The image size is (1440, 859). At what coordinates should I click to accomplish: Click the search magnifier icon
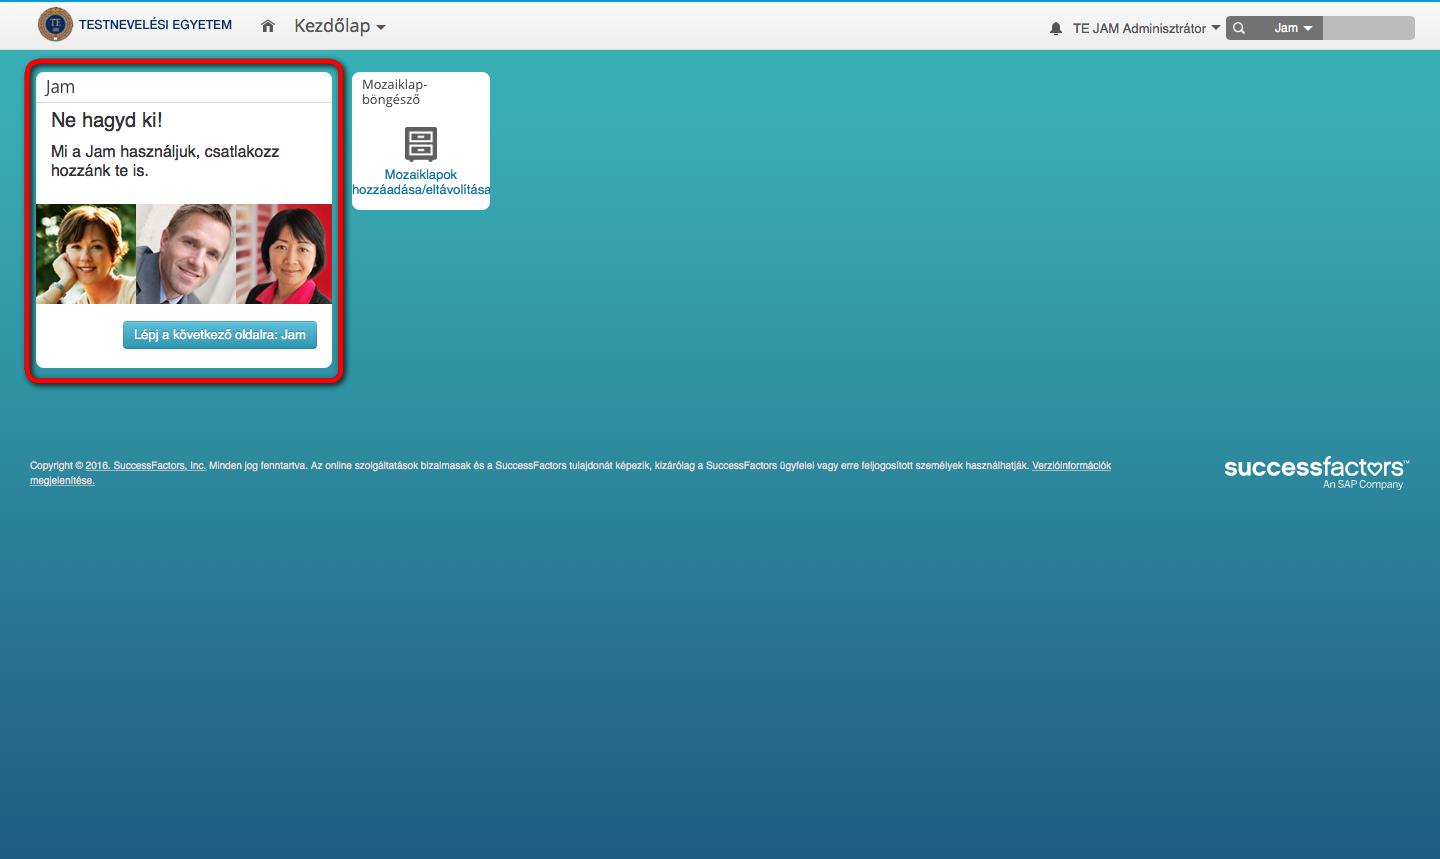pyautogui.click(x=1239, y=28)
